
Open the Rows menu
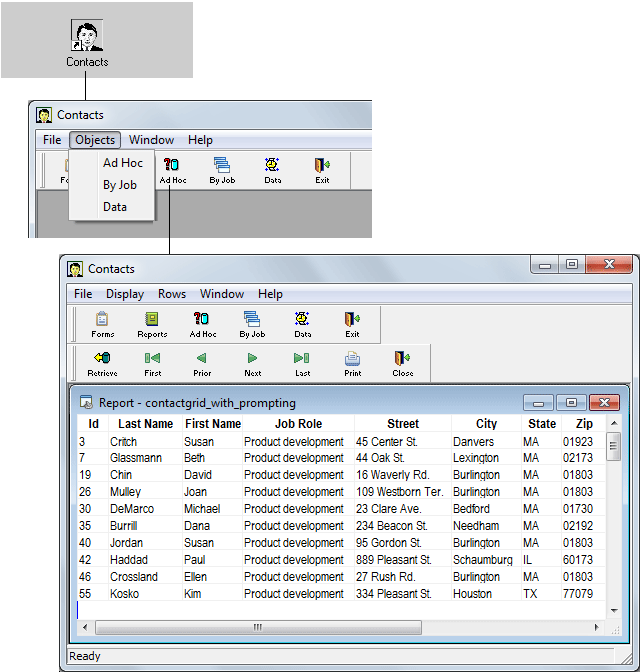coord(172,294)
